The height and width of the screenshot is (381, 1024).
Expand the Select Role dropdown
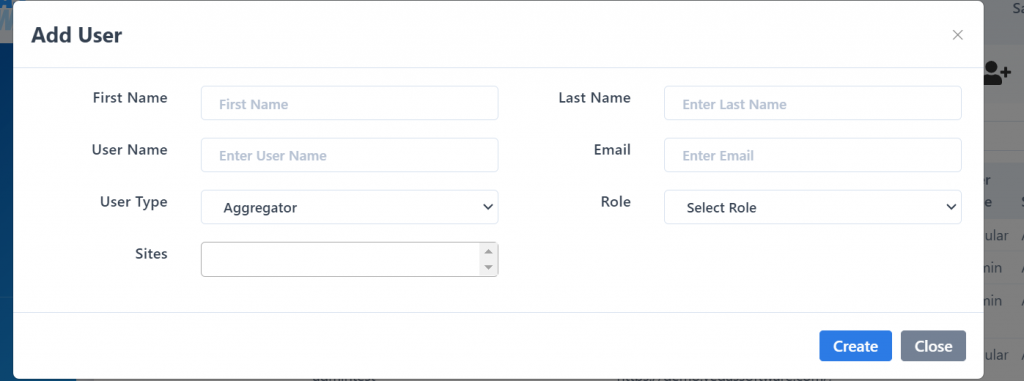(x=812, y=207)
